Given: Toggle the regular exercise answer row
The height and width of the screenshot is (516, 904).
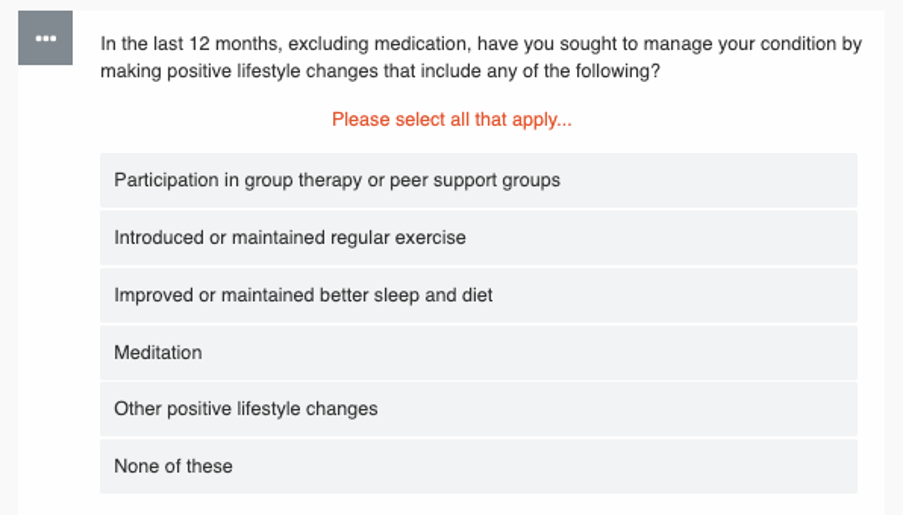Looking at the screenshot, I should [479, 238].
